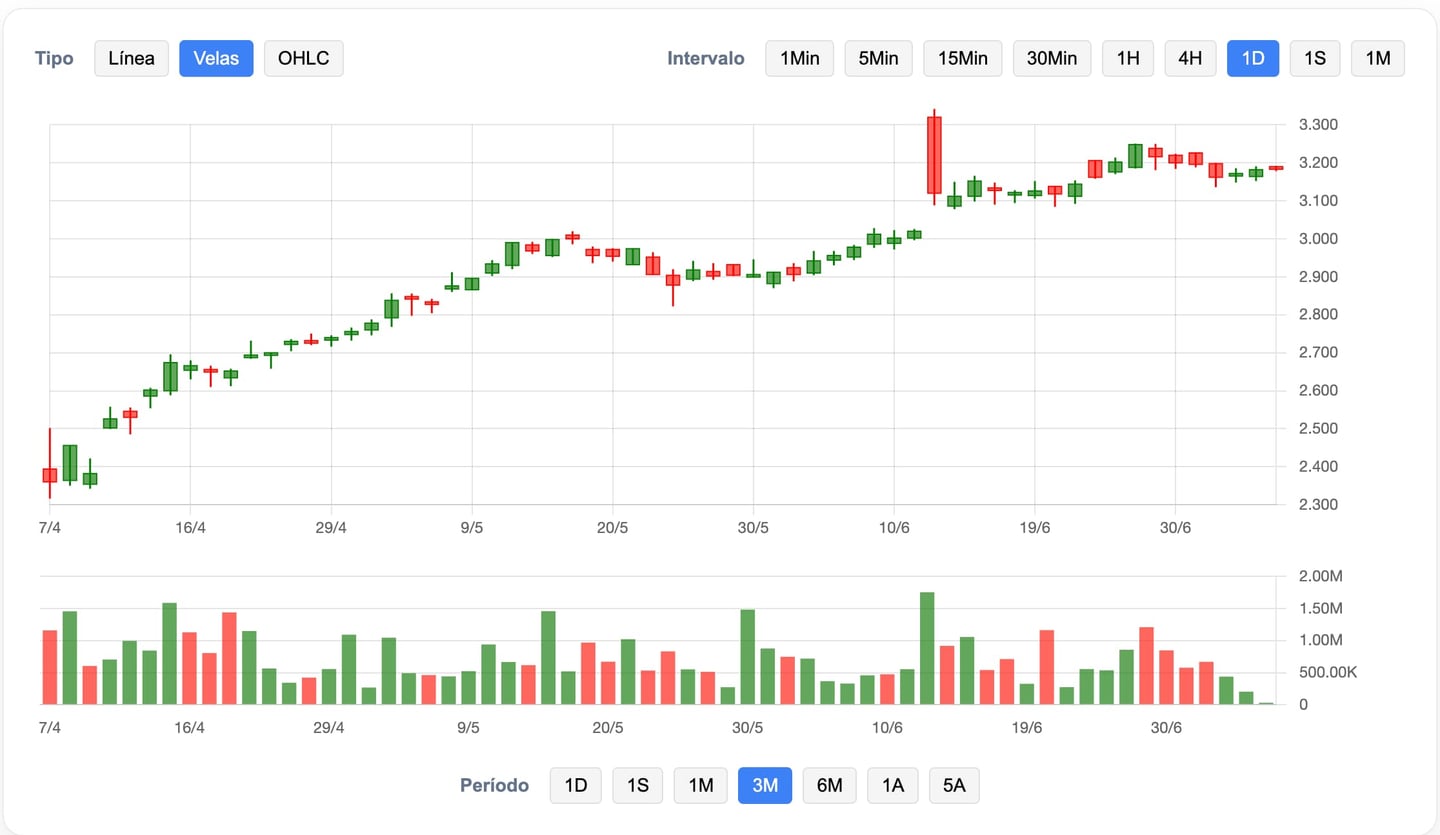Set interval to 1Min
1440x835 pixels.
799,58
